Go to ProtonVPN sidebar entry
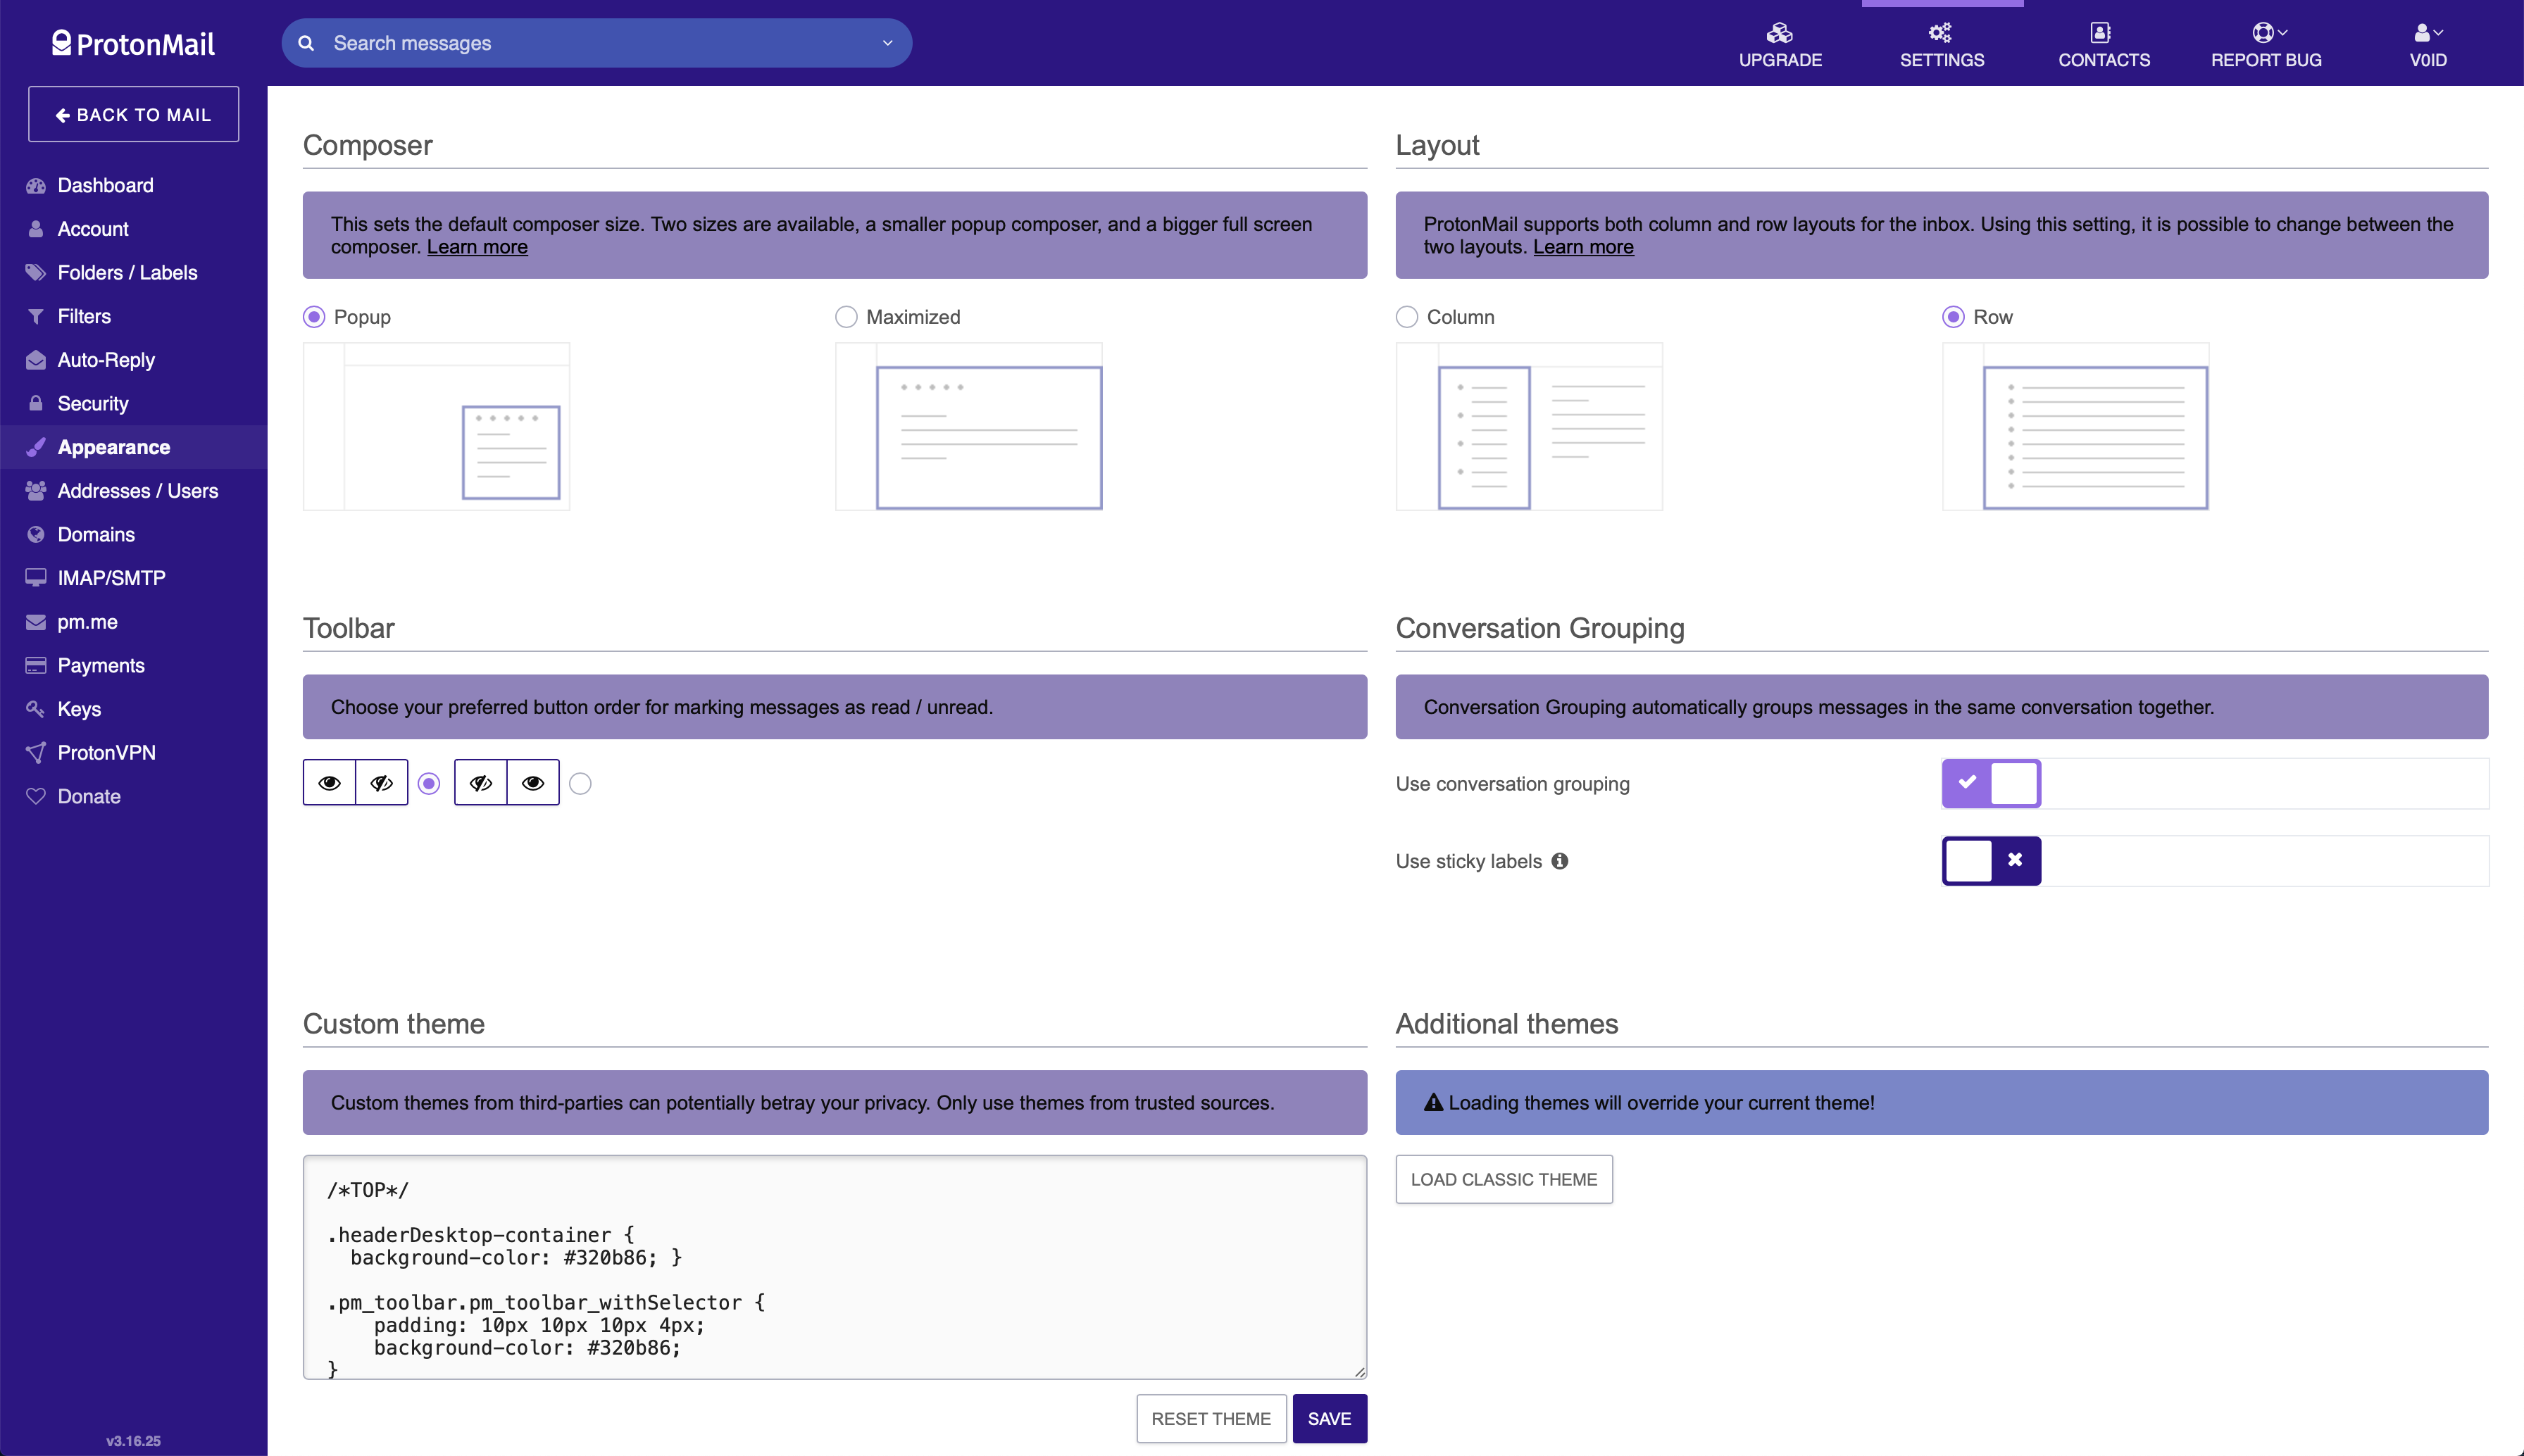Viewport: 2524px width, 1456px height. pyautogui.click(x=106, y=753)
